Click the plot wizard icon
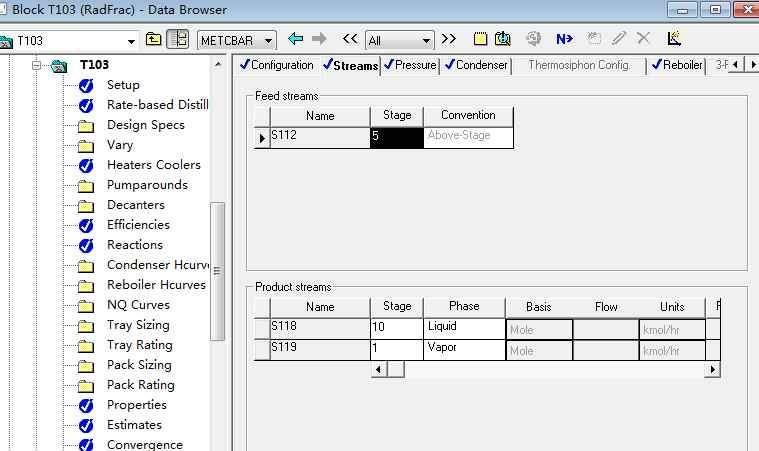The height and width of the screenshot is (451, 759). point(674,39)
